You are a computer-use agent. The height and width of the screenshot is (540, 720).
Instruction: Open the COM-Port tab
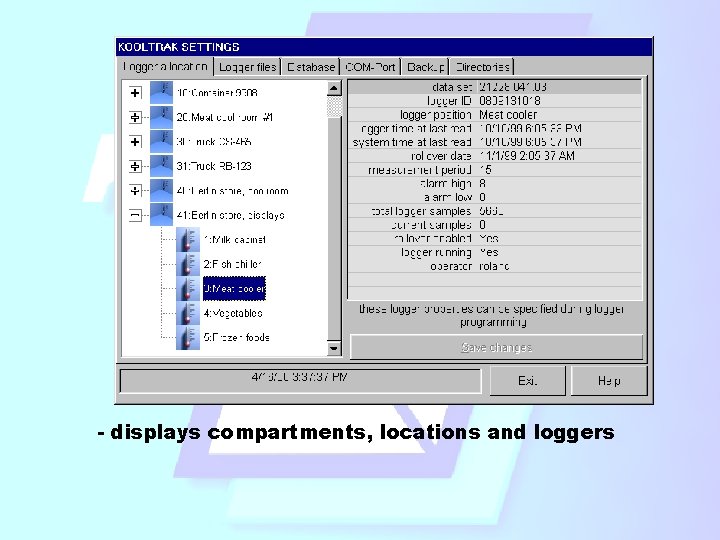370,67
